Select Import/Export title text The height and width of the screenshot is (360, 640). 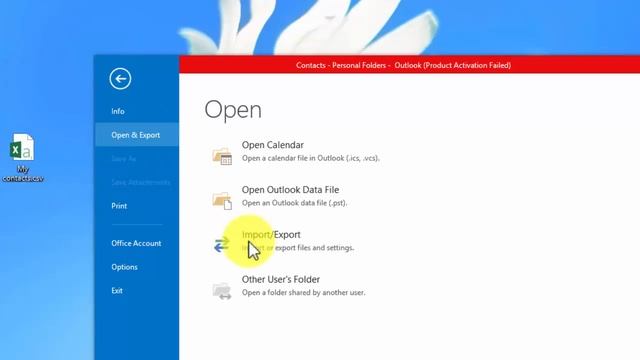click(271, 235)
